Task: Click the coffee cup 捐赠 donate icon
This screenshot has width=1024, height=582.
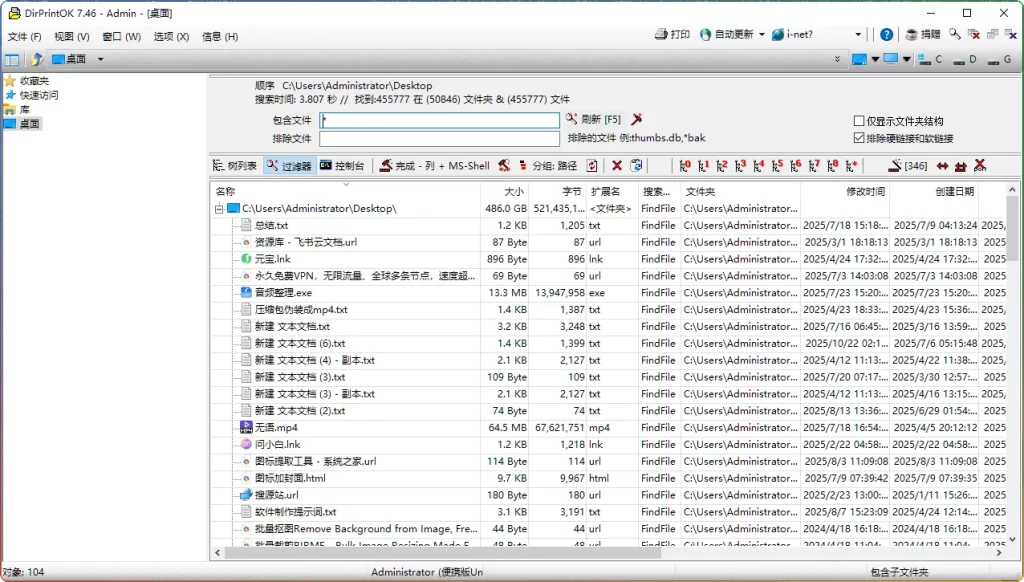Action: coord(910,34)
